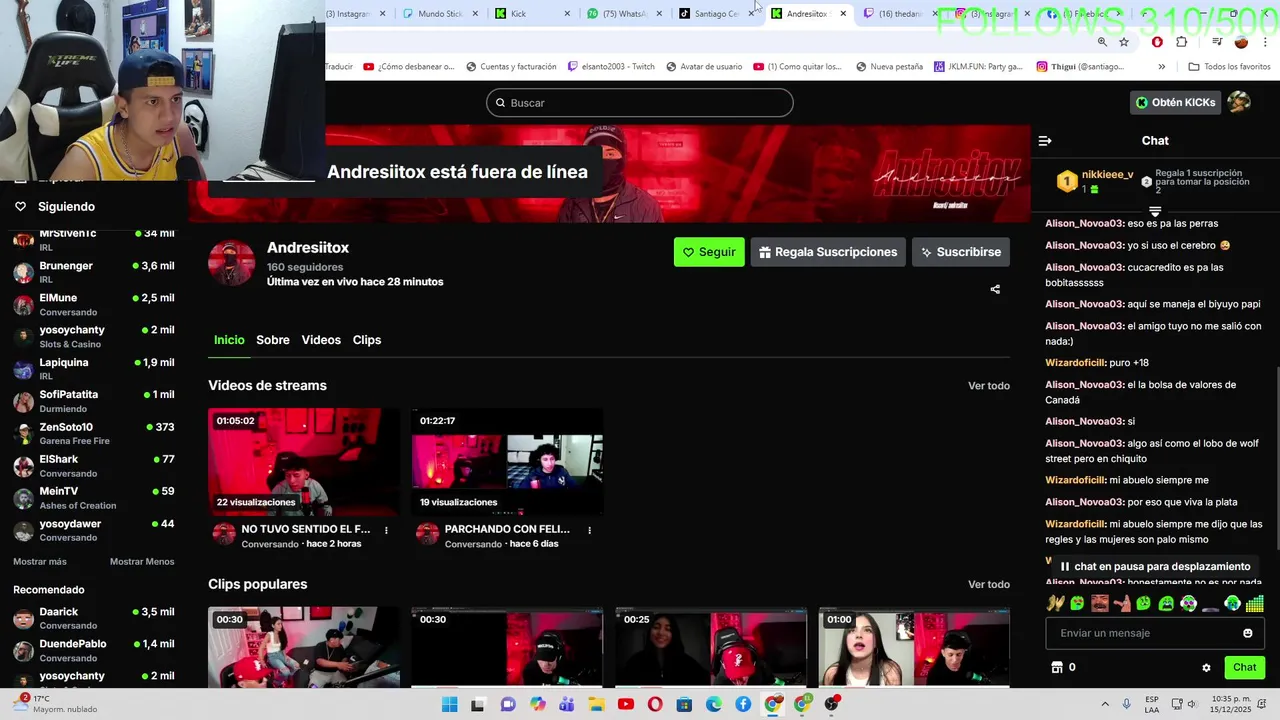This screenshot has height=720, width=1280.
Task: Click the volume icon in system tray
Action: tap(1192, 704)
